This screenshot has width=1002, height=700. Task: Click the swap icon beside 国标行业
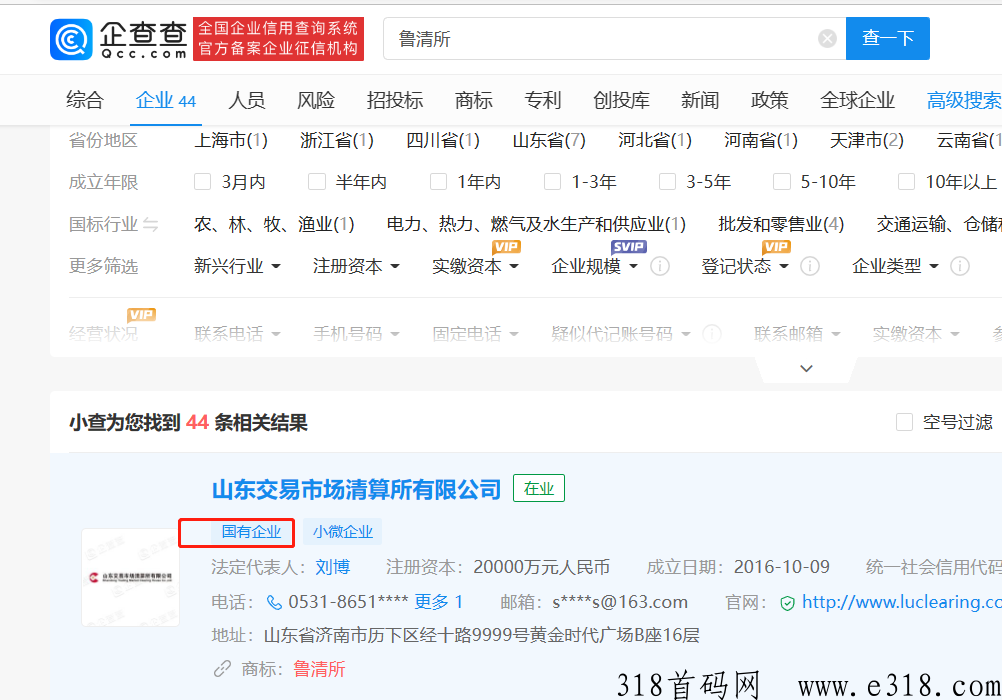pos(151,224)
